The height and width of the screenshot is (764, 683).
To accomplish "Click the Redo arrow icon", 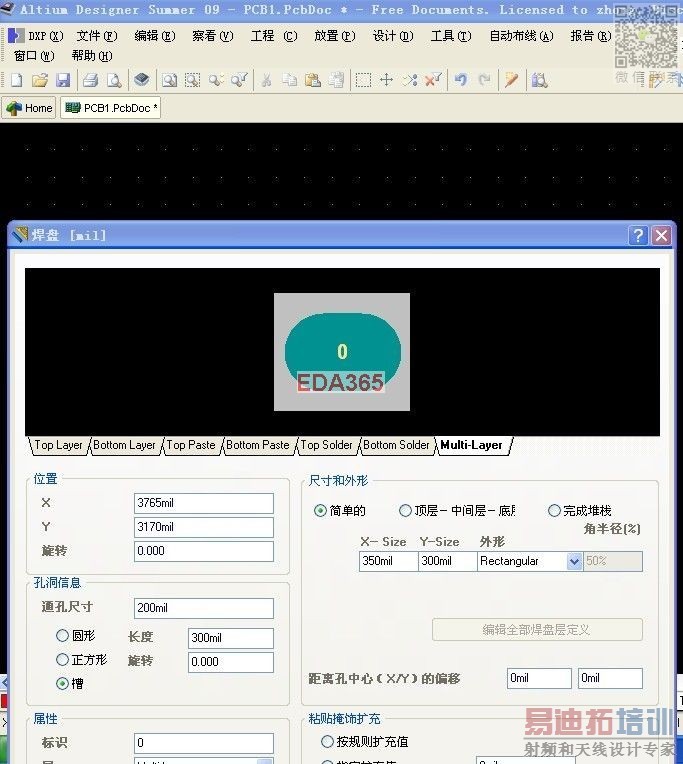I will pyautogui.click(x=484, y=80).
